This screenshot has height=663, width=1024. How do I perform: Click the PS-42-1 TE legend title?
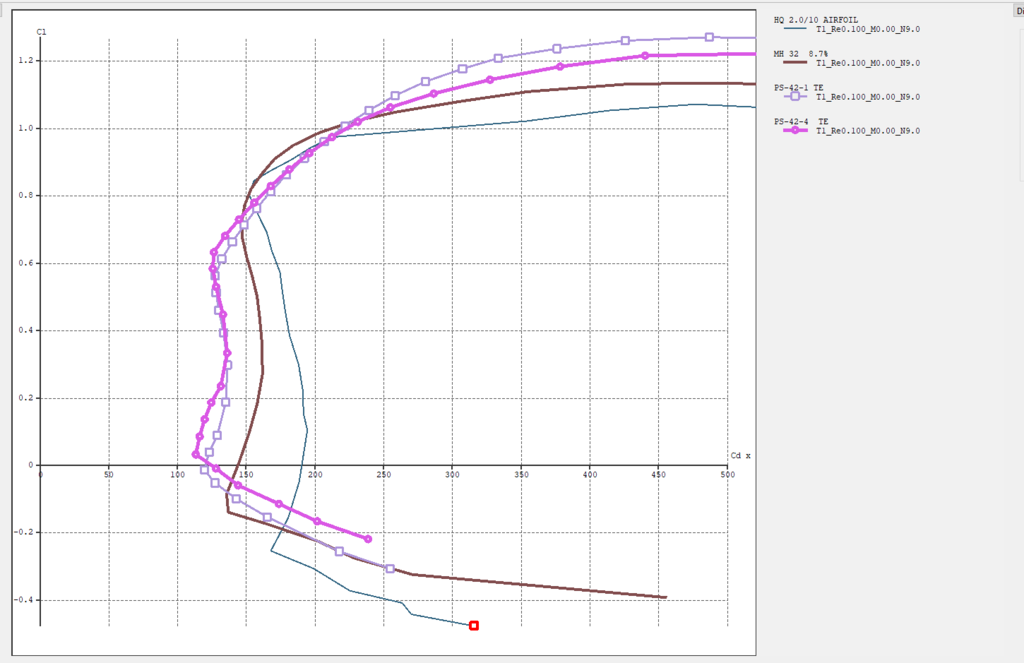coord(801,87)
